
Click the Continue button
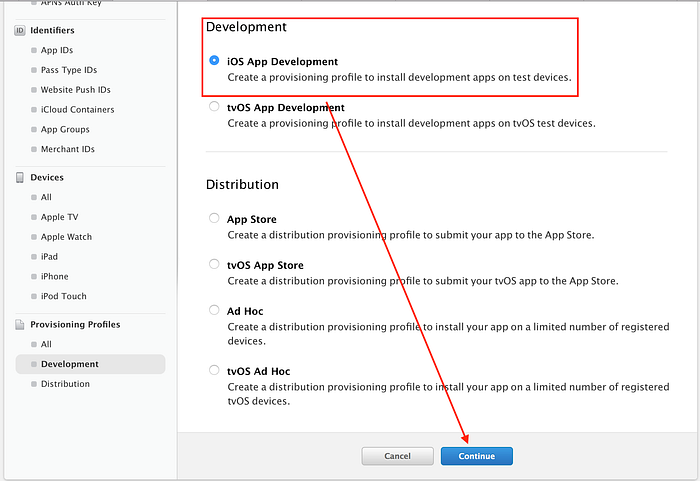tap(477, 456)
